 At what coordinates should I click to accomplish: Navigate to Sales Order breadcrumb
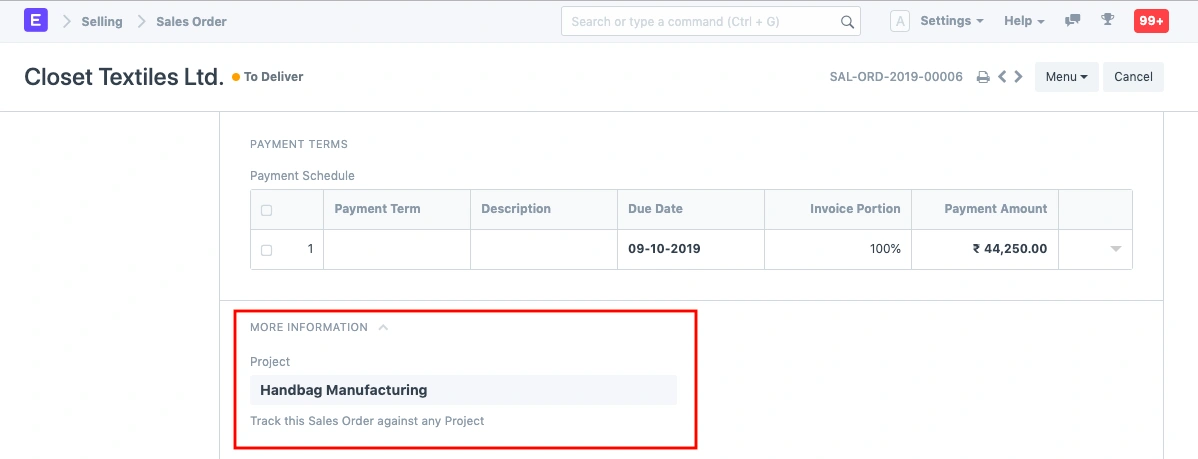pyautogui.click(x=191, y=21)
